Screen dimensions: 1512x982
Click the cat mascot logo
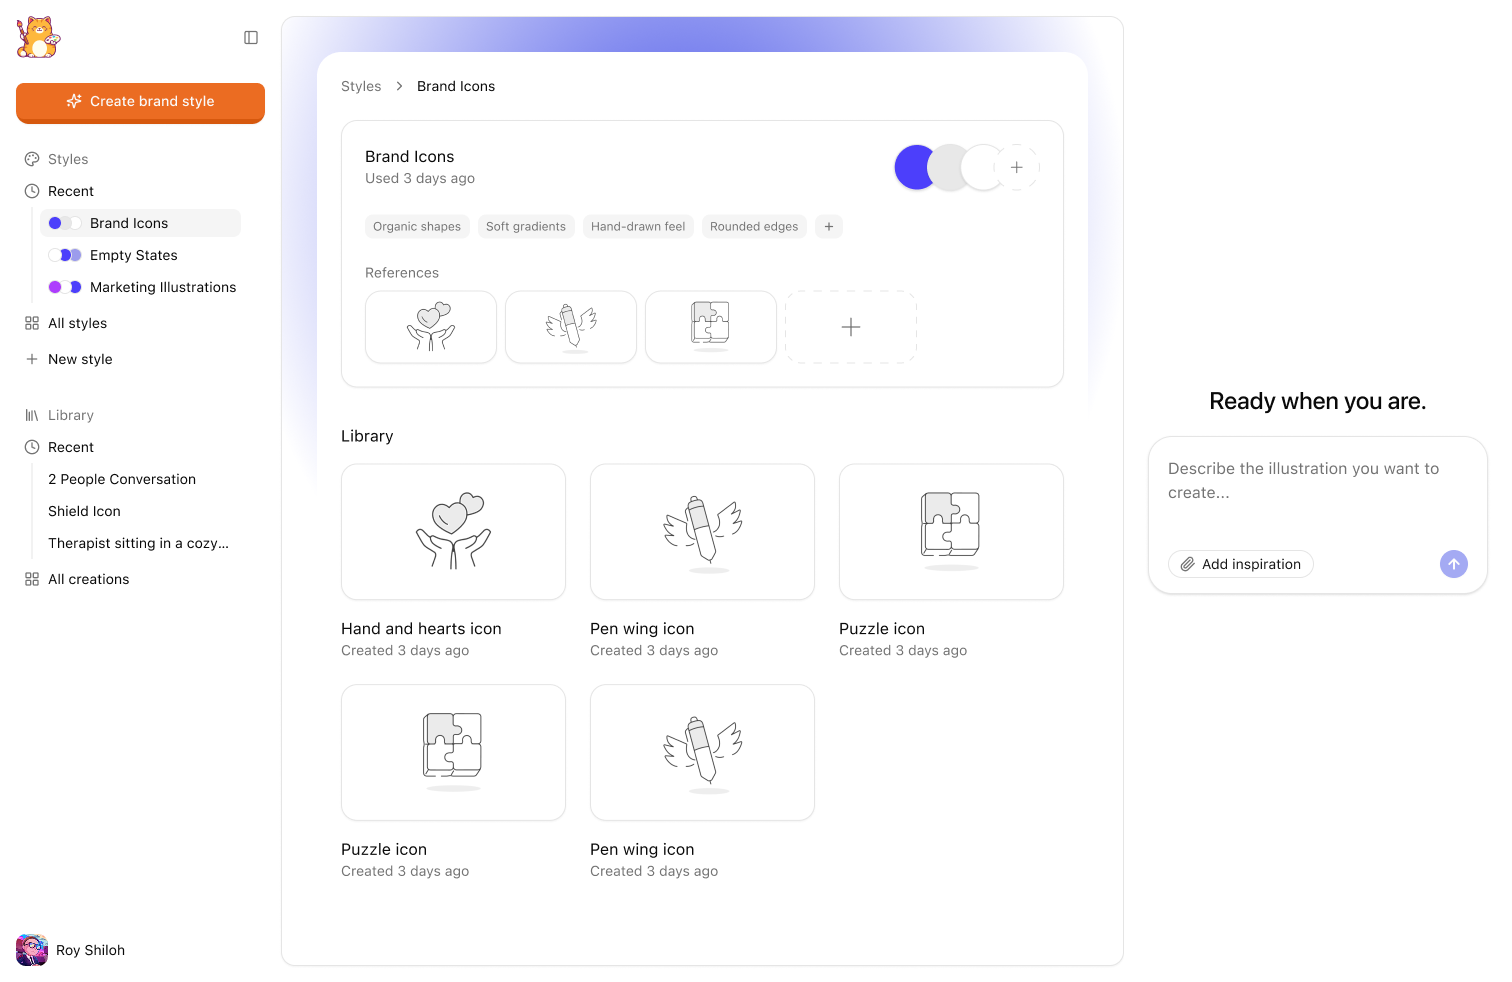(x=38, y=38)
